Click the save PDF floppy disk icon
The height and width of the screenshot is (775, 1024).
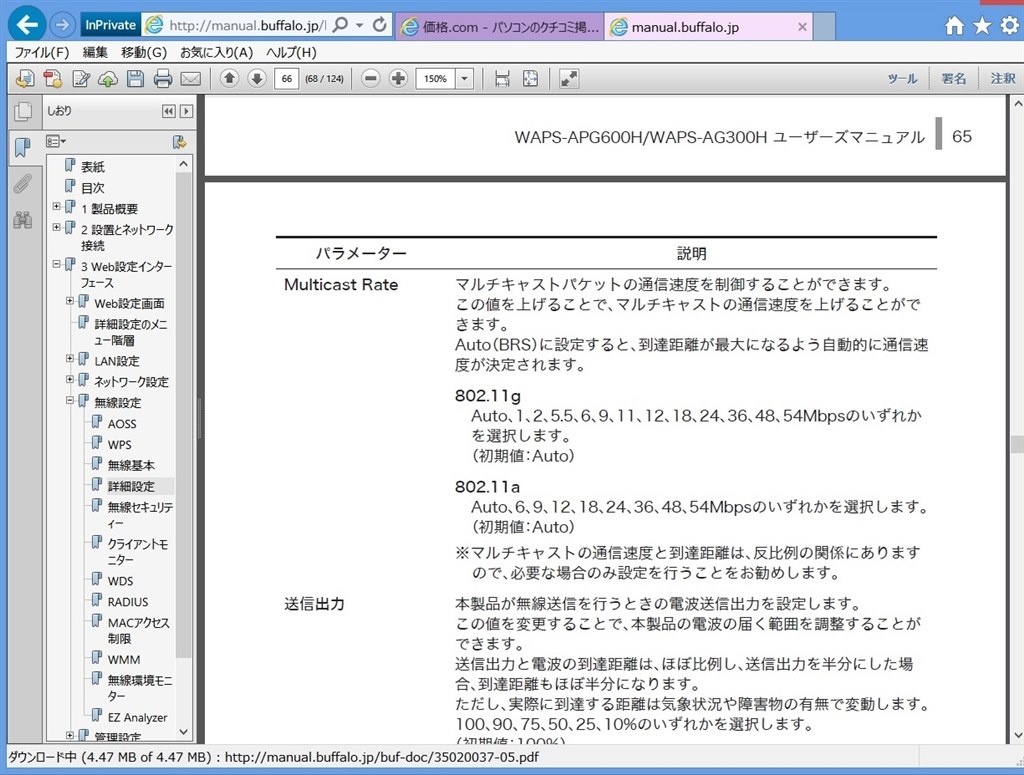coord(135,79)
